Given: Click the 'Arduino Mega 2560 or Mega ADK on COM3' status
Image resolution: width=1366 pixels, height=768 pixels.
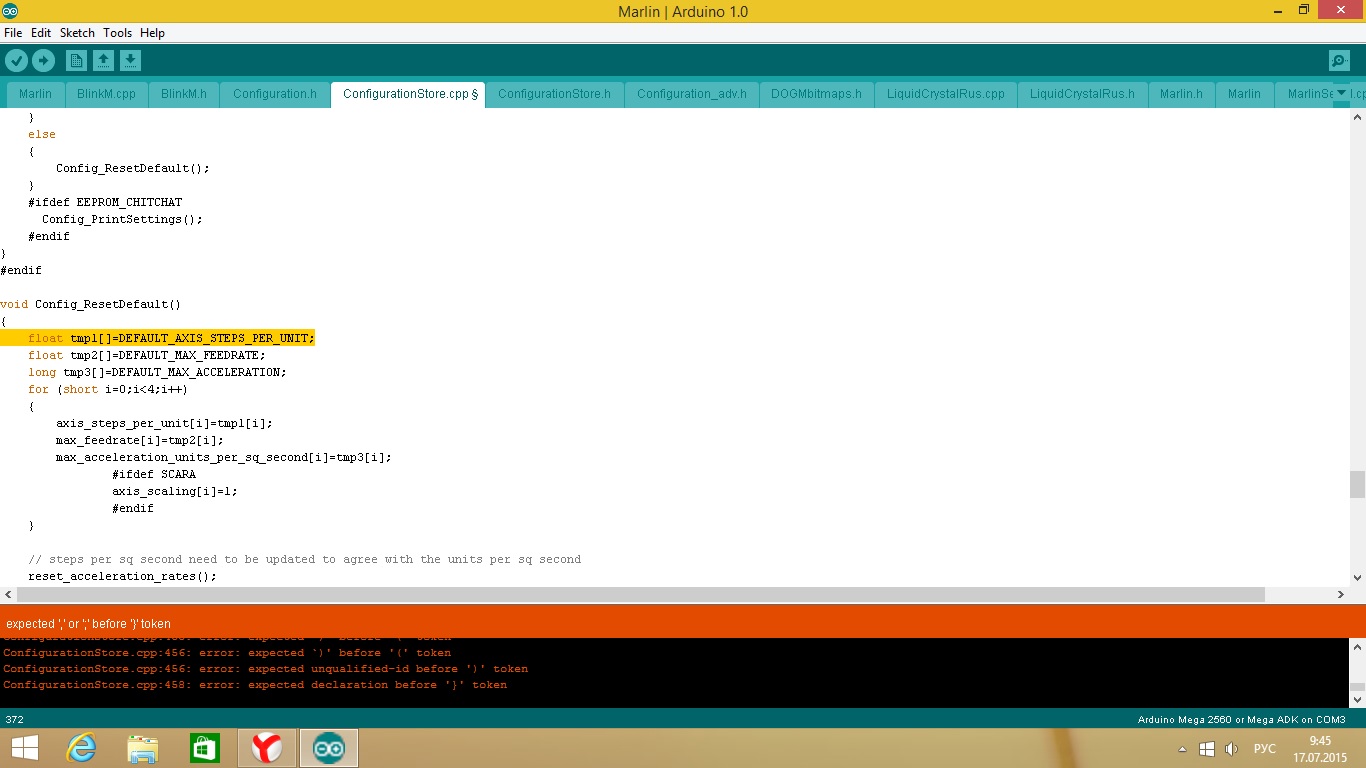Looking at the screenshot, I should pos(1241,720).
